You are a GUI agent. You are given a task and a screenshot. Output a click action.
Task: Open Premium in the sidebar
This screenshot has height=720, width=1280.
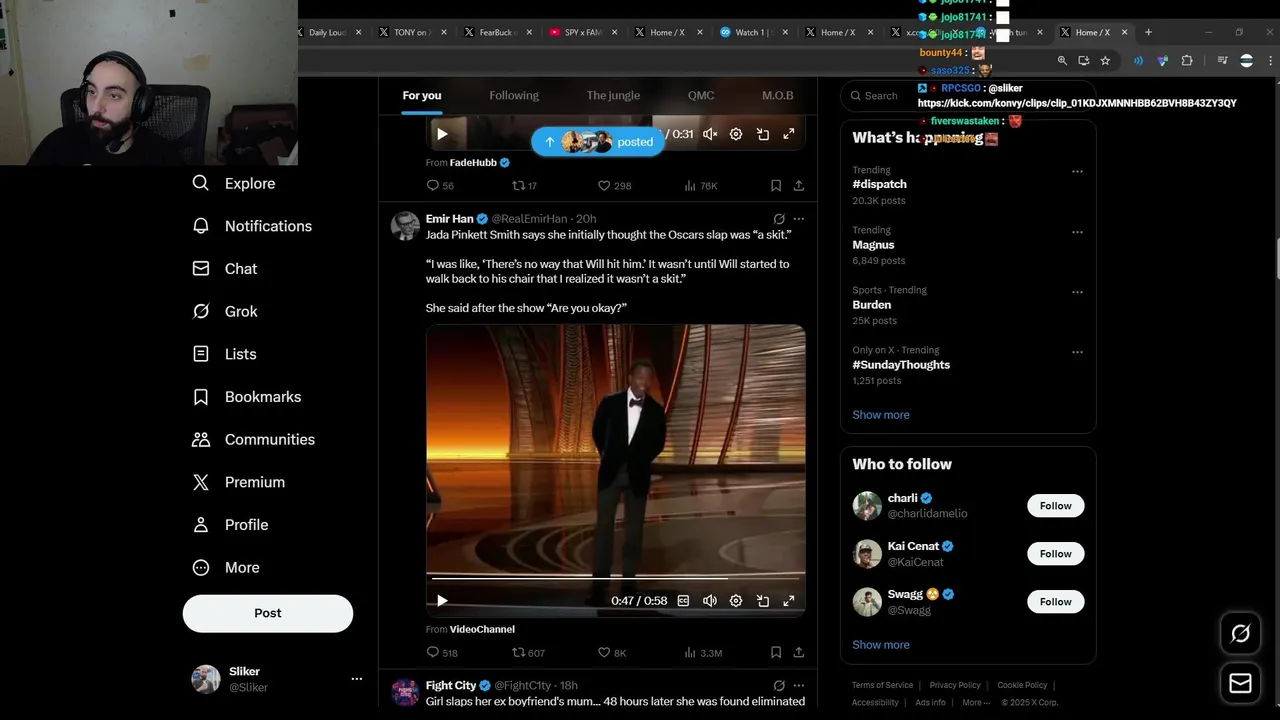[238, 482]
